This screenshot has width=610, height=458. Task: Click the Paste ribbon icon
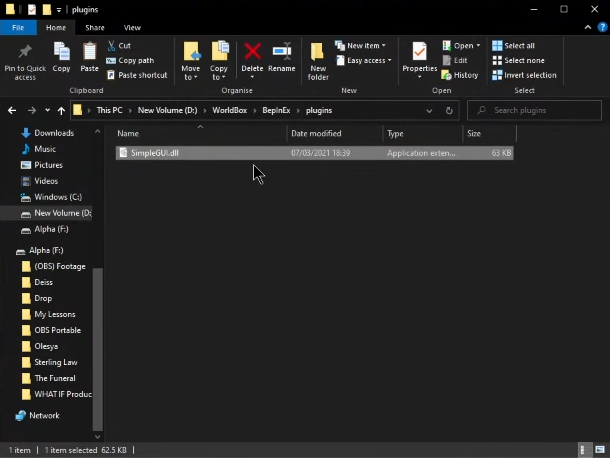[89, 58]
